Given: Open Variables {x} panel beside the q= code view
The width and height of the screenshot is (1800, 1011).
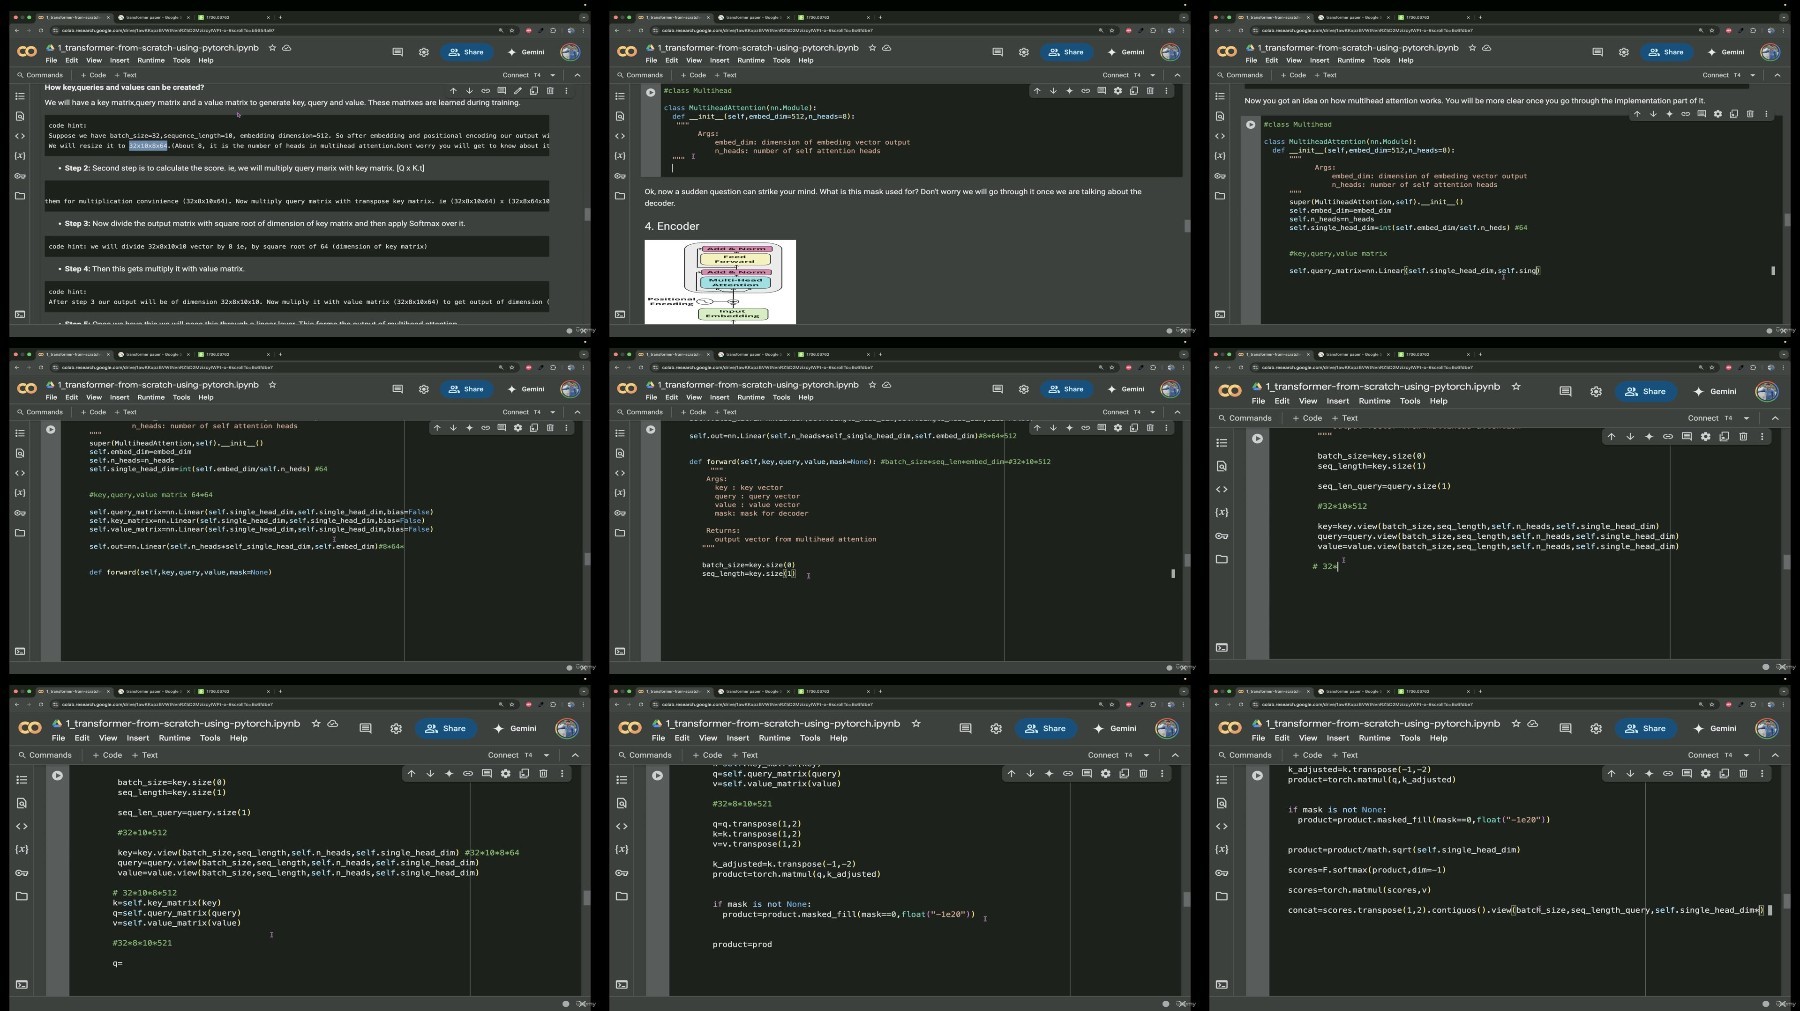Looking at the screenshot, I should 21,849.
